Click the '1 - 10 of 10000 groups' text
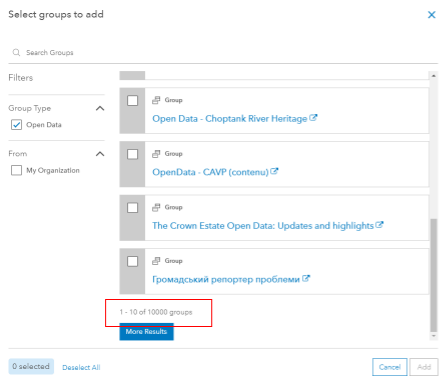443x382 pixels. [156, 312]
